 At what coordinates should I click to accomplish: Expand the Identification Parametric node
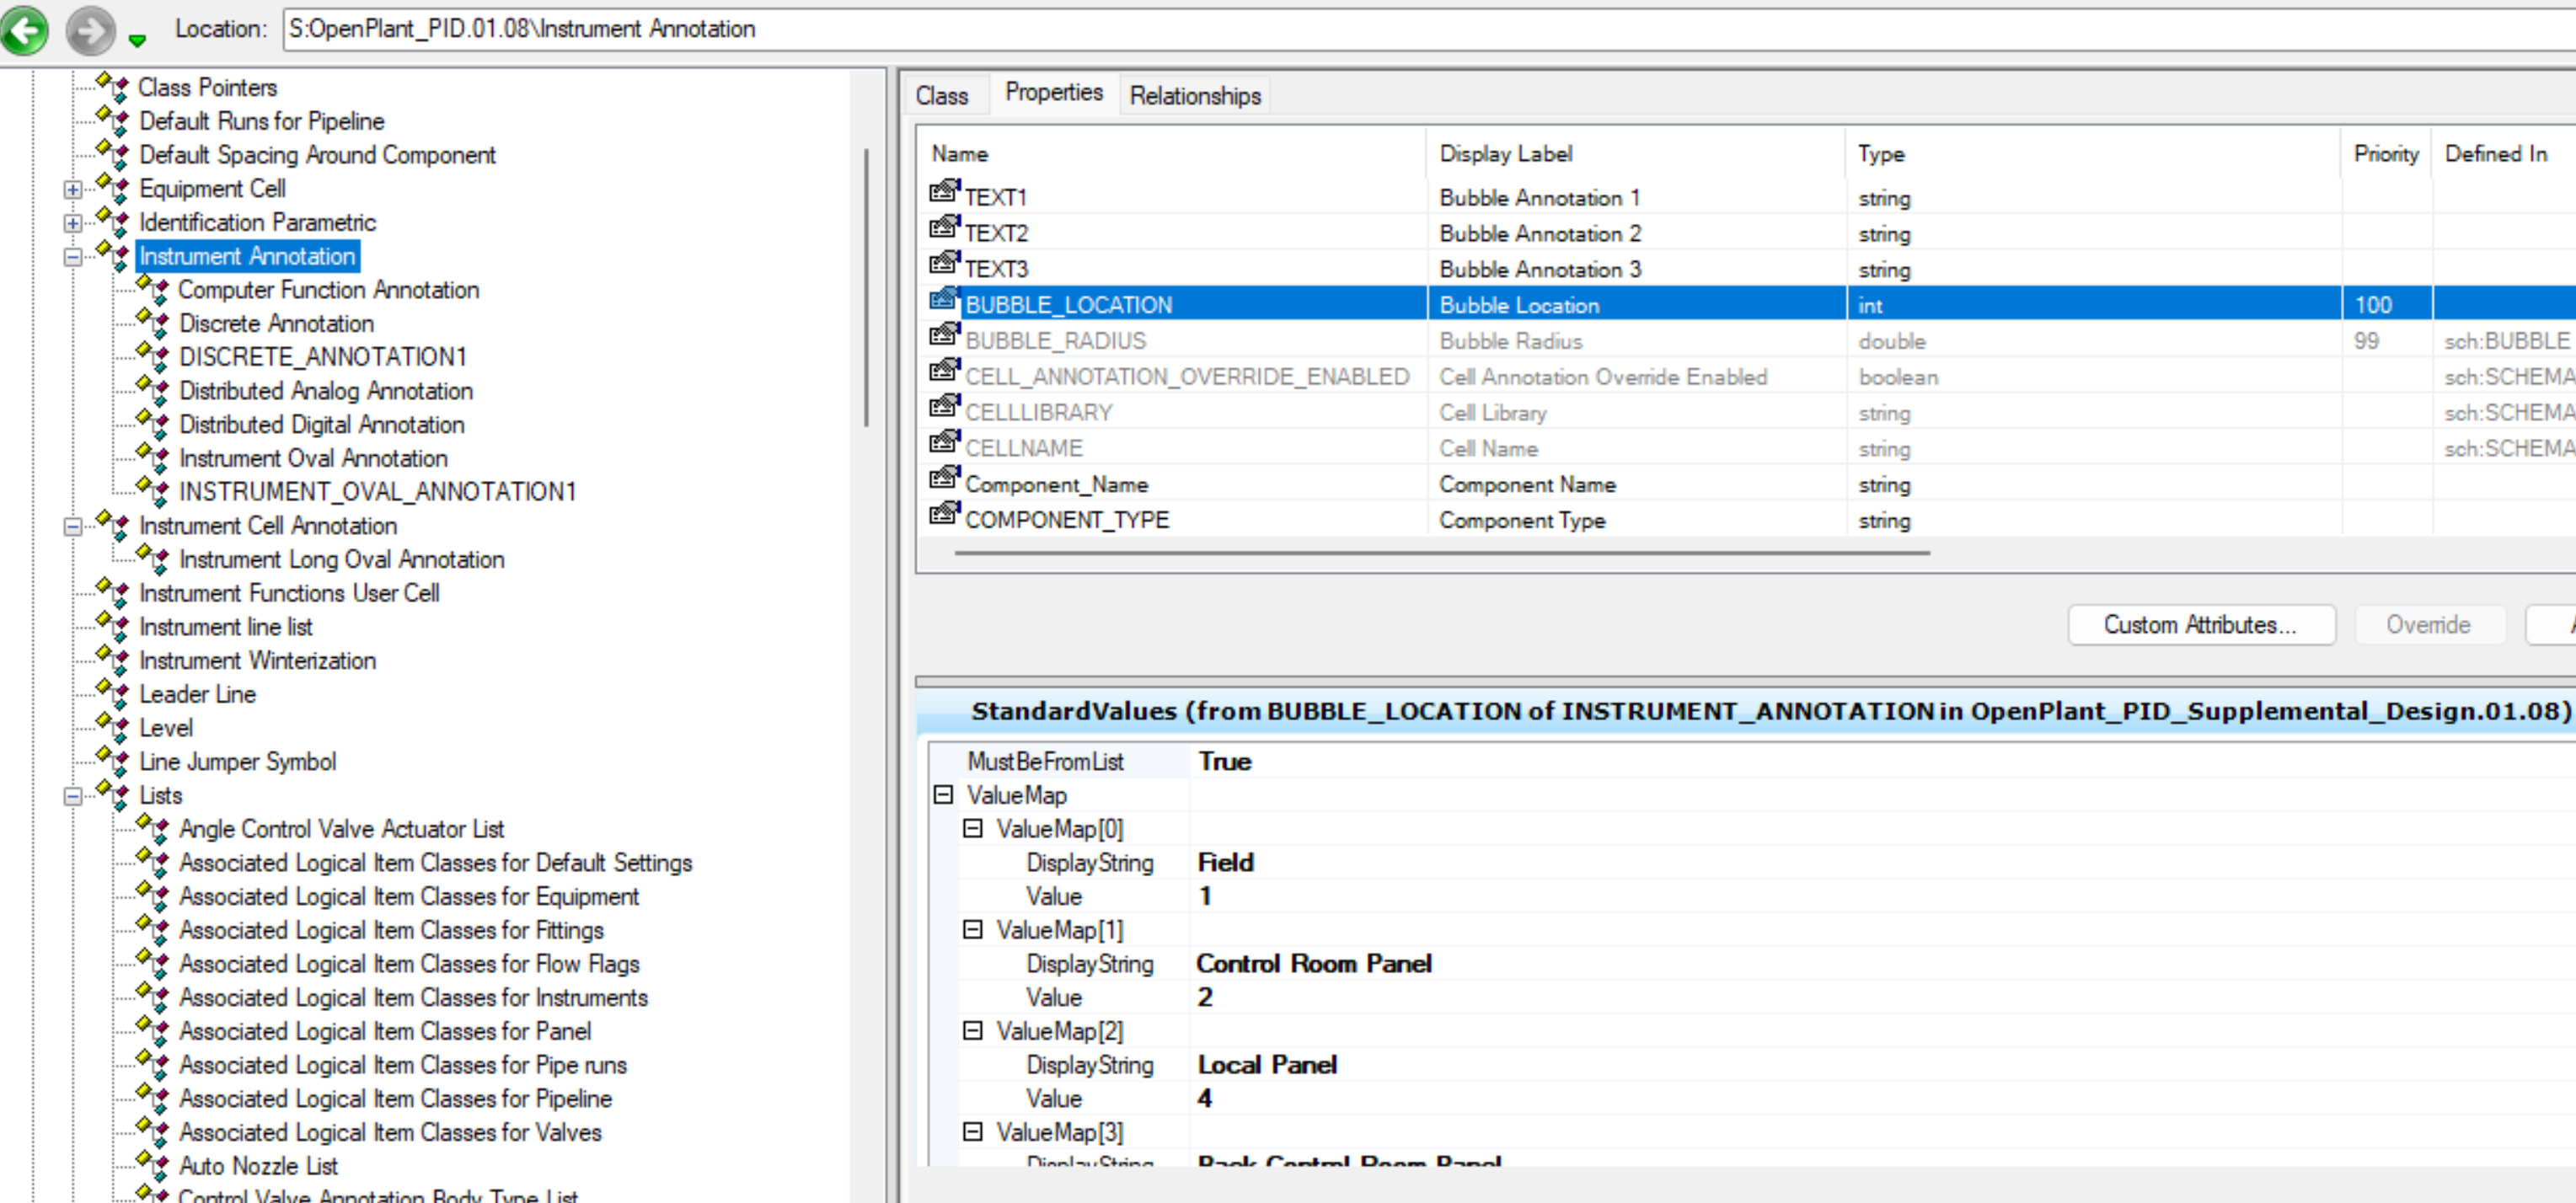click(73, 223)
